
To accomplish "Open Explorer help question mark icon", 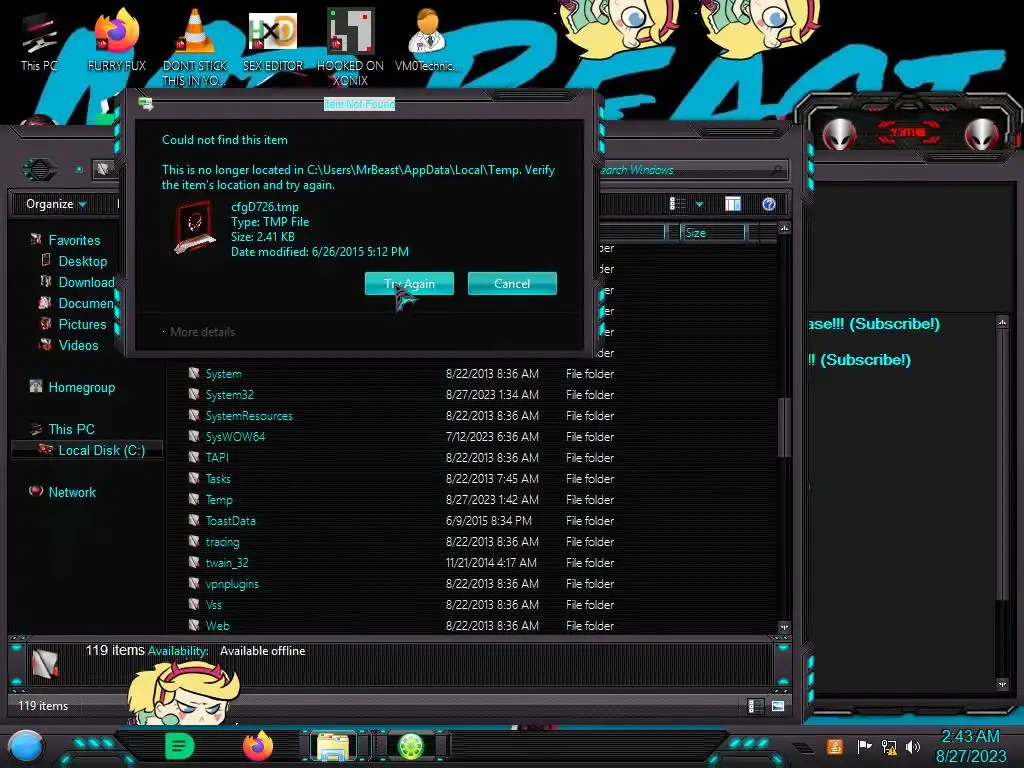I will (769, 204).
